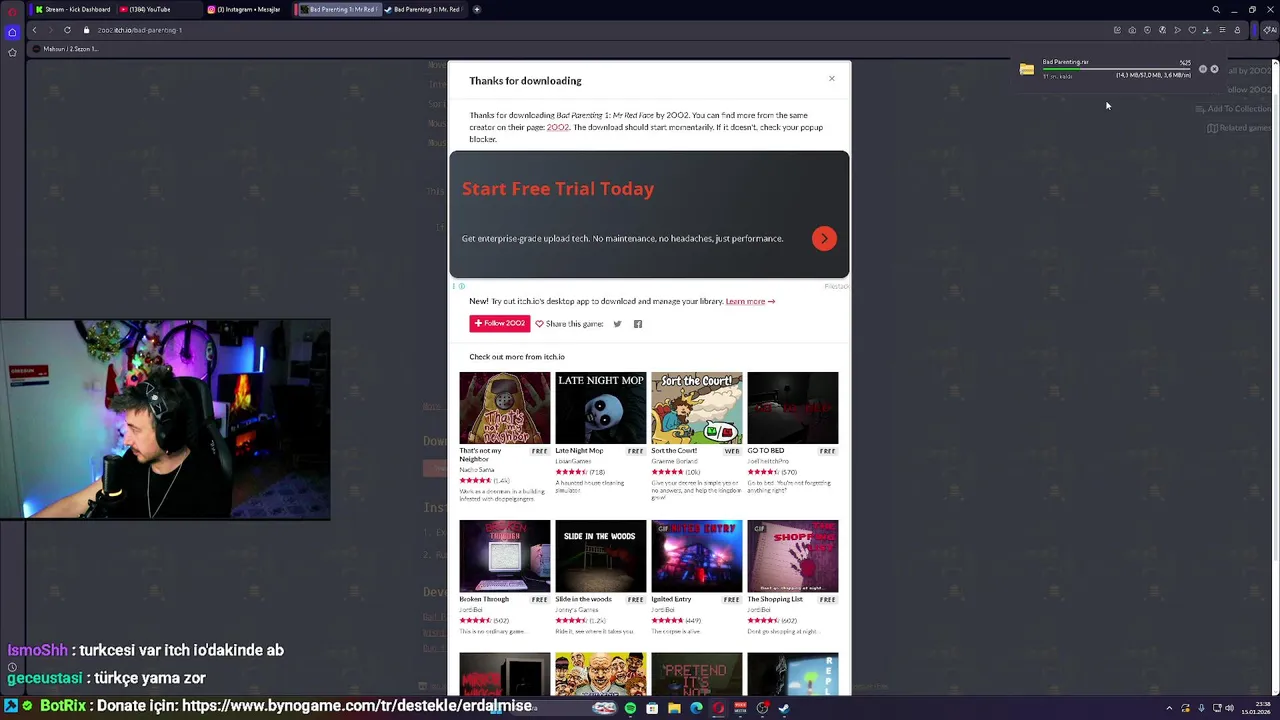Open the 2OO2 creator page link
The height and width of the screenshot is (720, 1280).
558,127
